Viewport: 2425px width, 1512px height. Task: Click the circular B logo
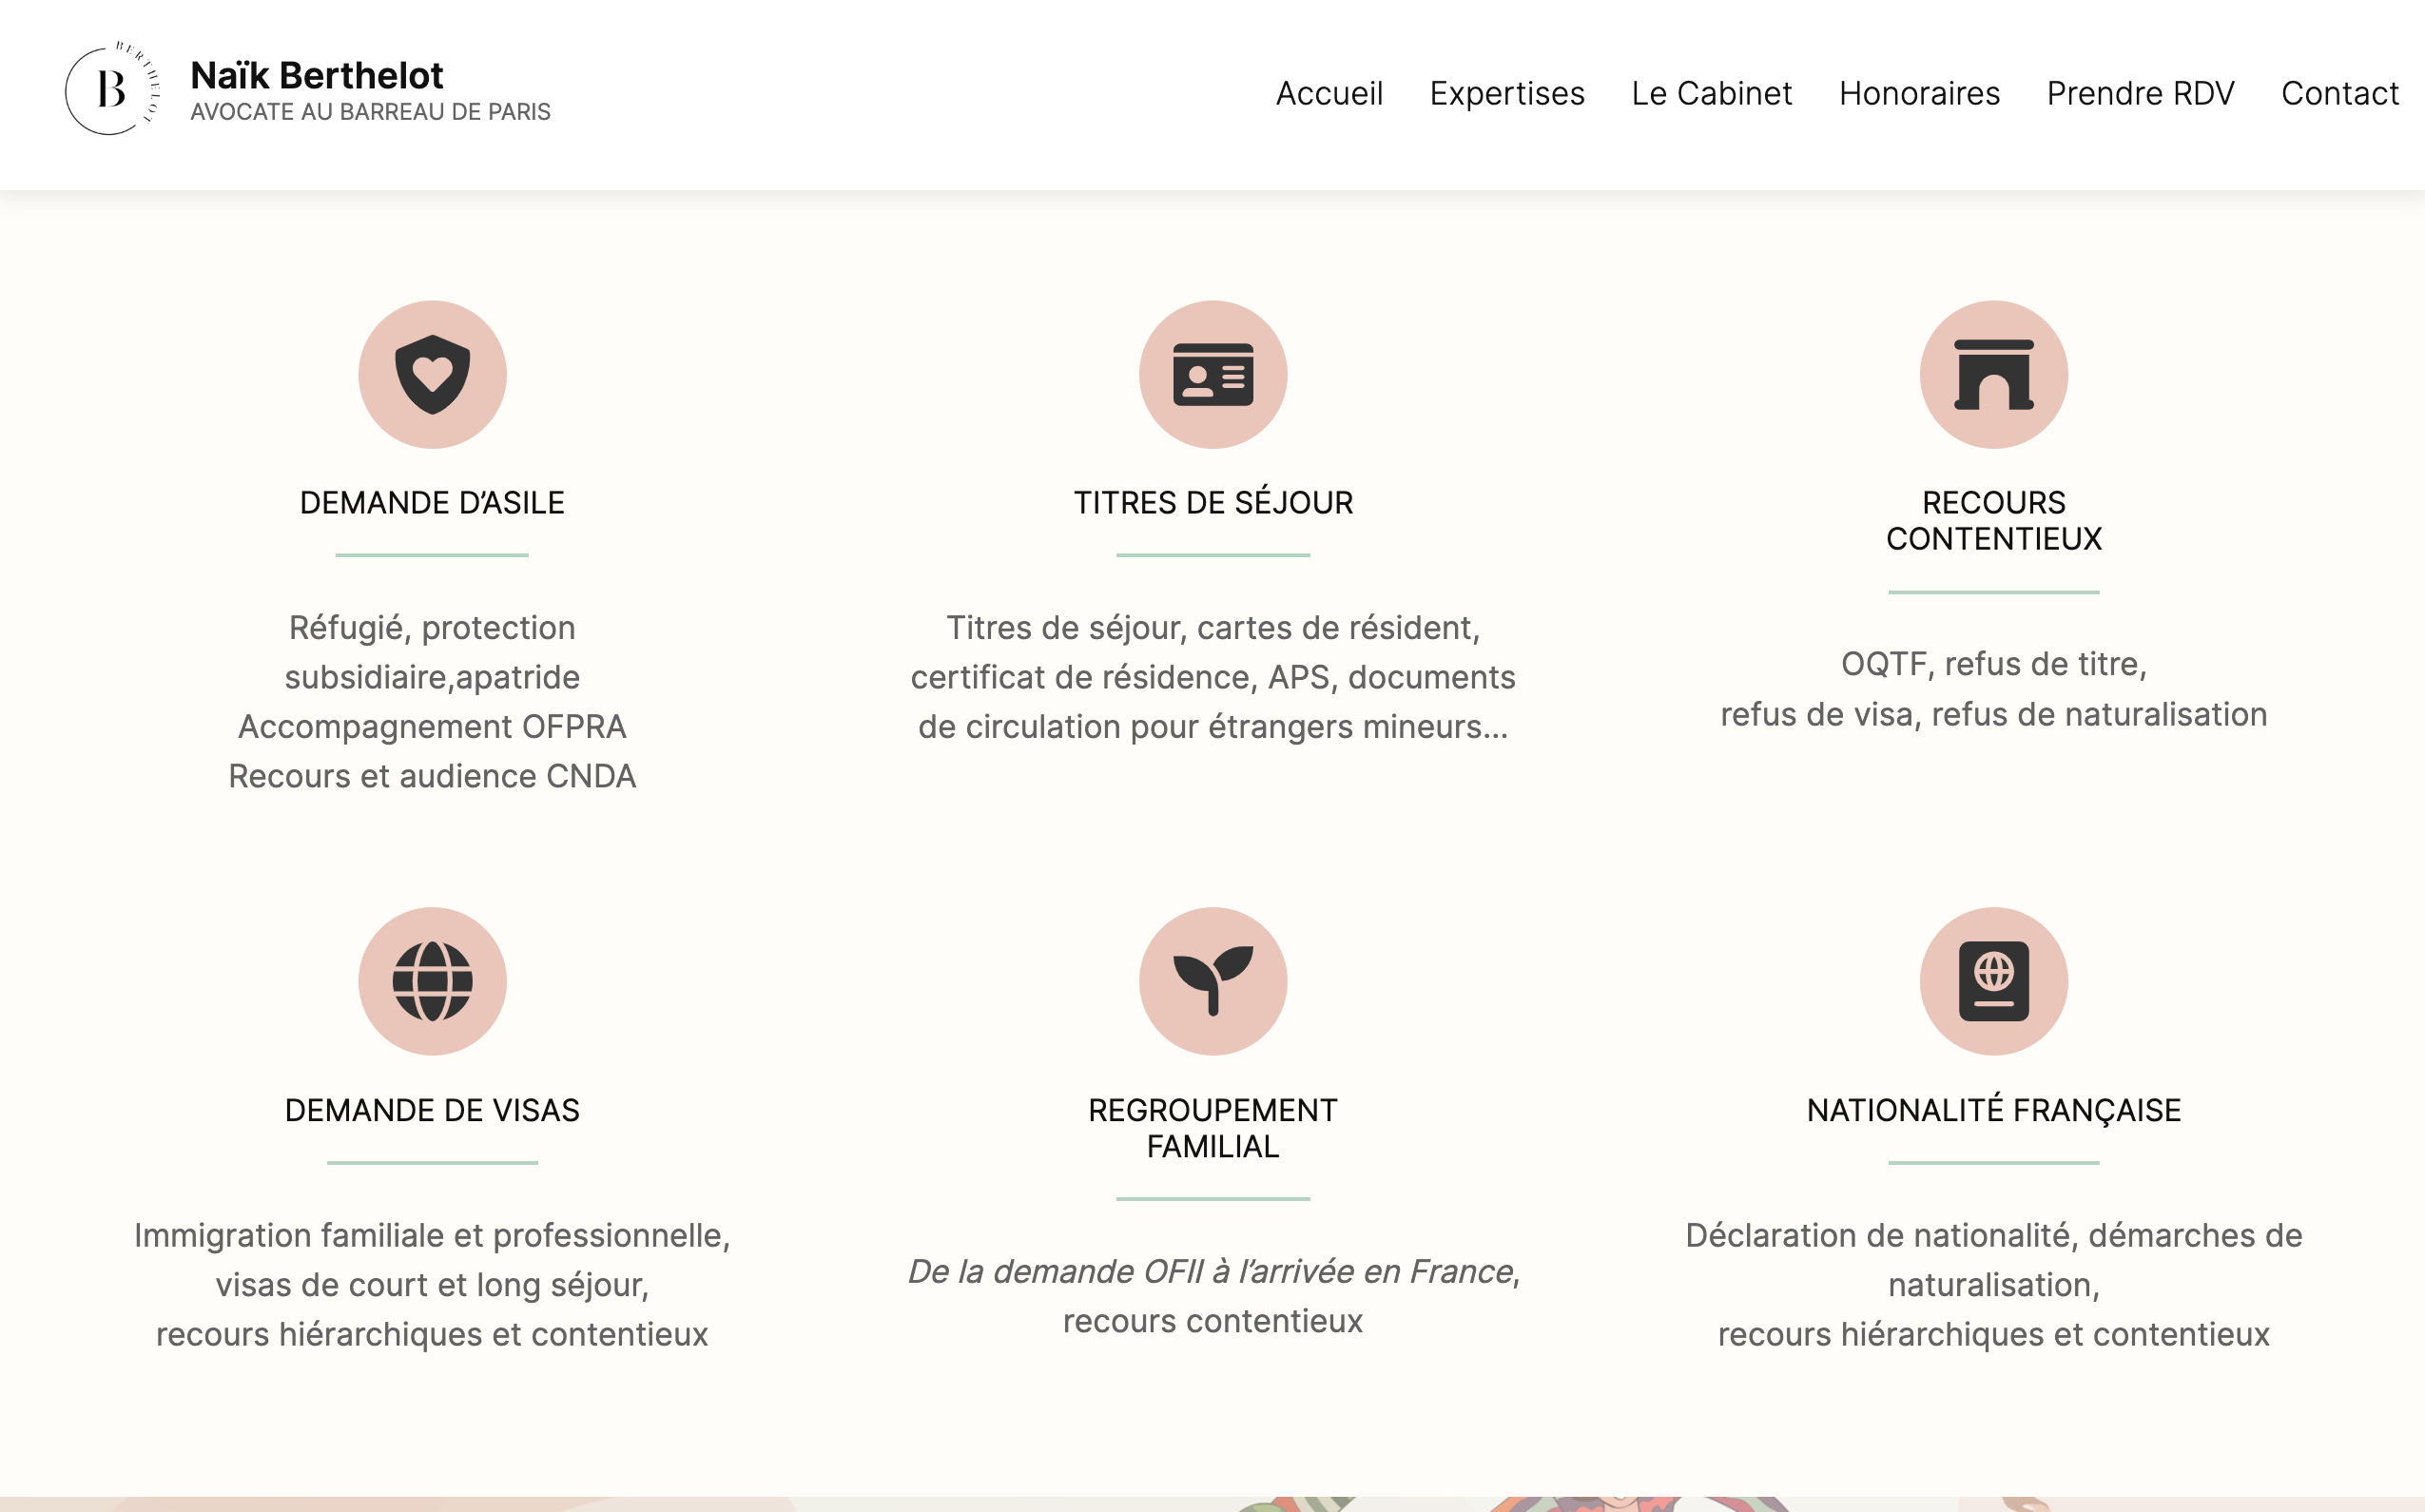click(x=111, y=90)
